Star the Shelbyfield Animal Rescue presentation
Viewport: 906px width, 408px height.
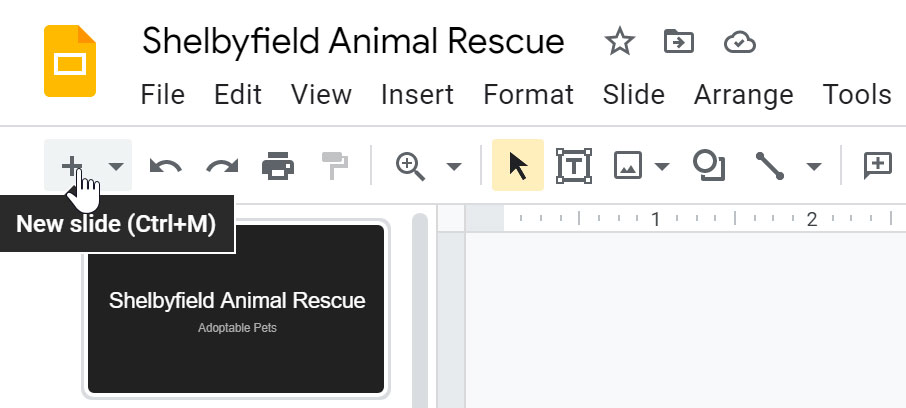point(620,43)
